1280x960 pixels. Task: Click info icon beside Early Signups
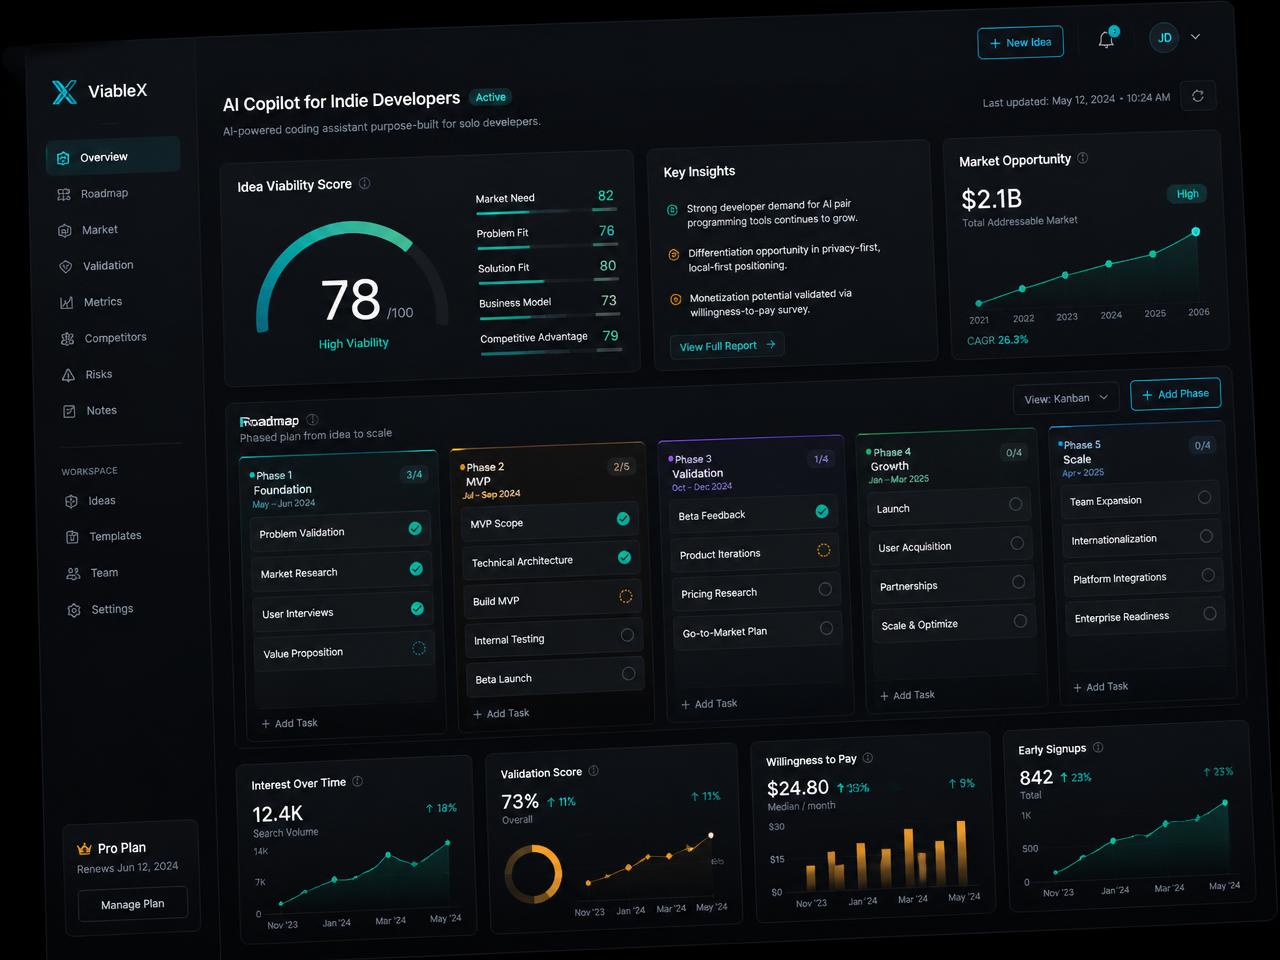click(1098, 747)
